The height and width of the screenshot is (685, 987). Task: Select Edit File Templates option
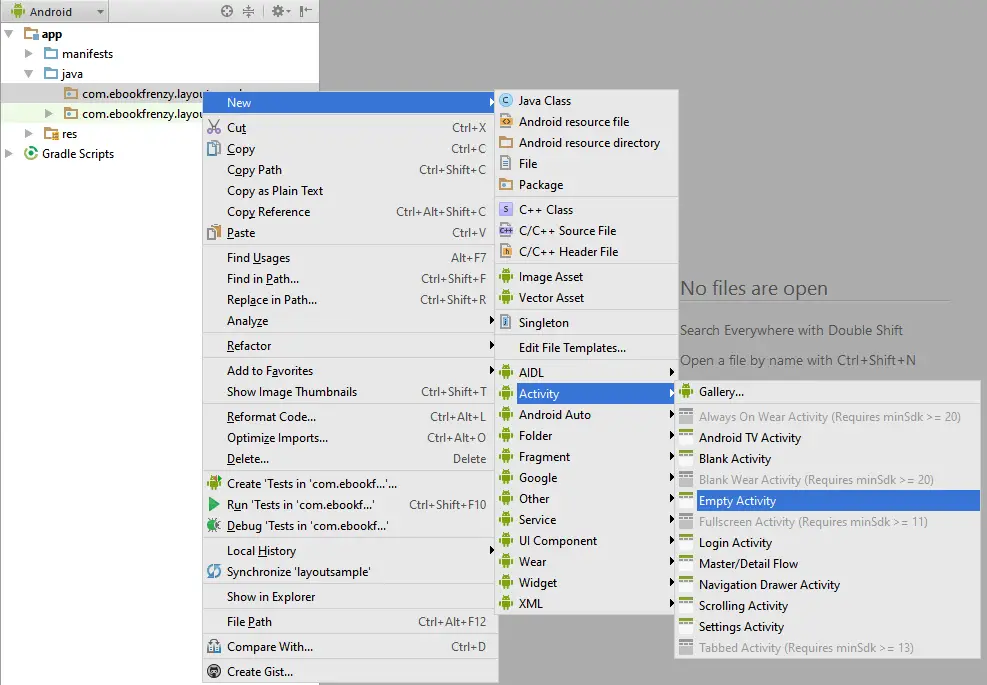coord(572,348)
